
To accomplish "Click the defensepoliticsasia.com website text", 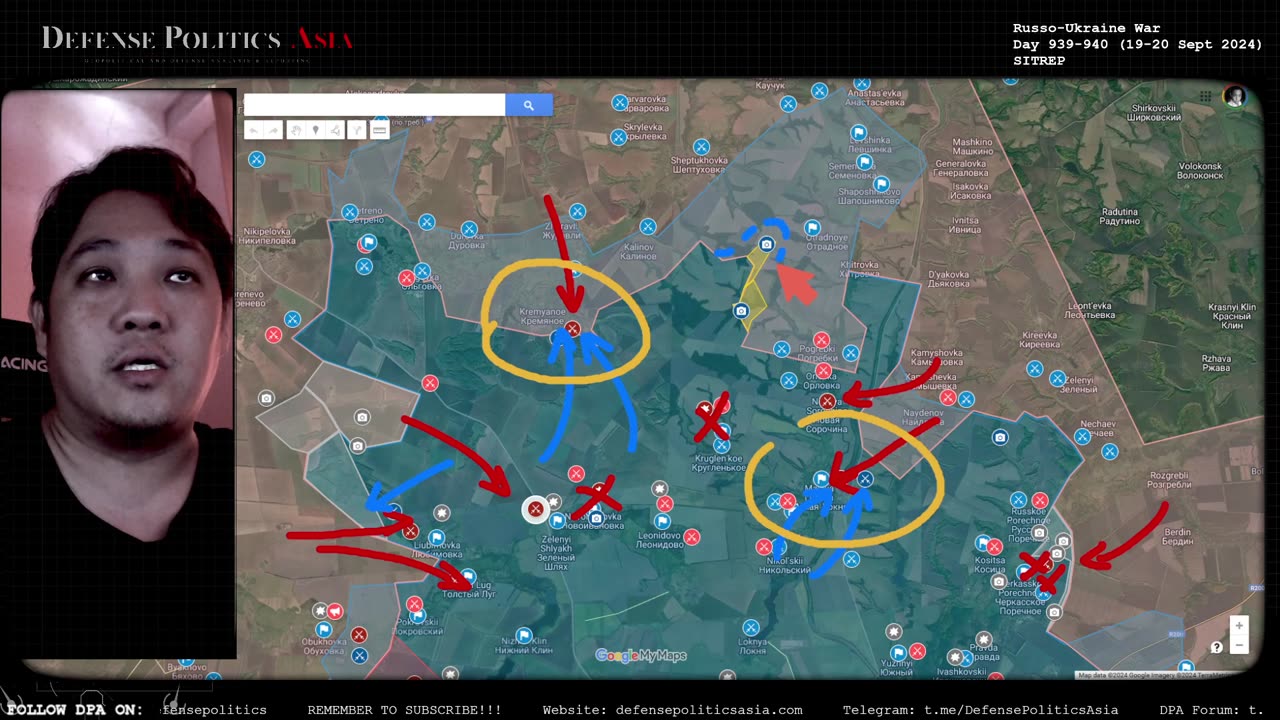I will click(x=709, y=710).
